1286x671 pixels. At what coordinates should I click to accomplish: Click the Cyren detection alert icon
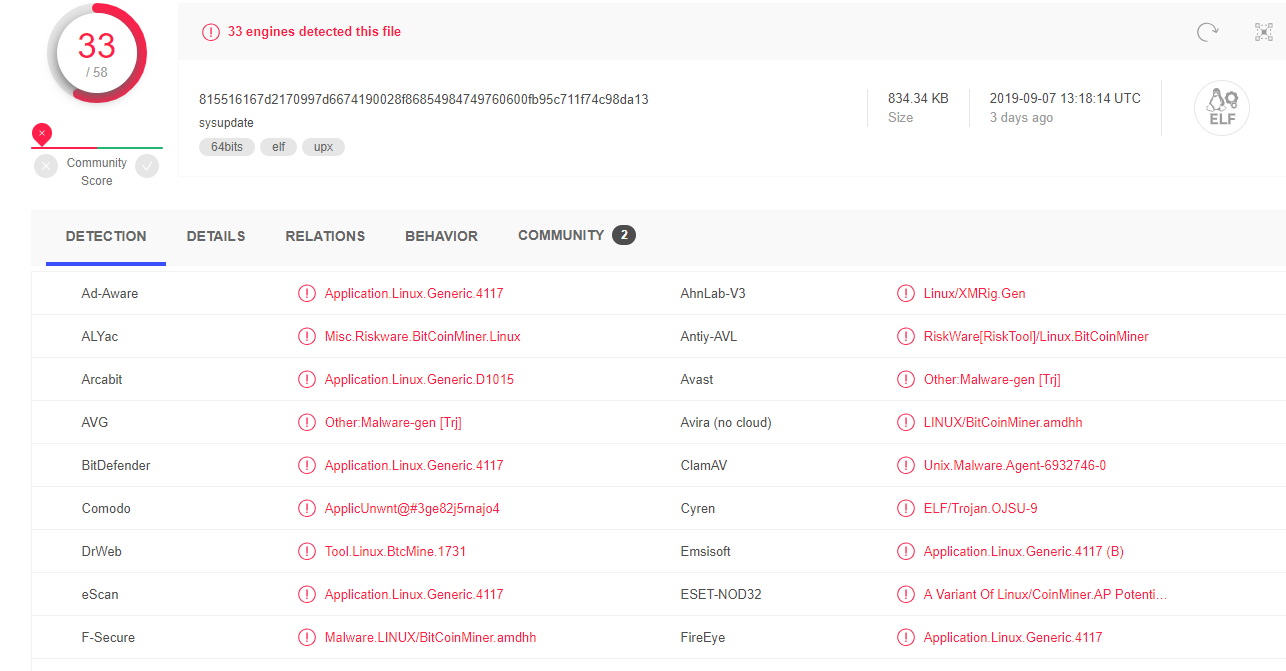[906, 509]
